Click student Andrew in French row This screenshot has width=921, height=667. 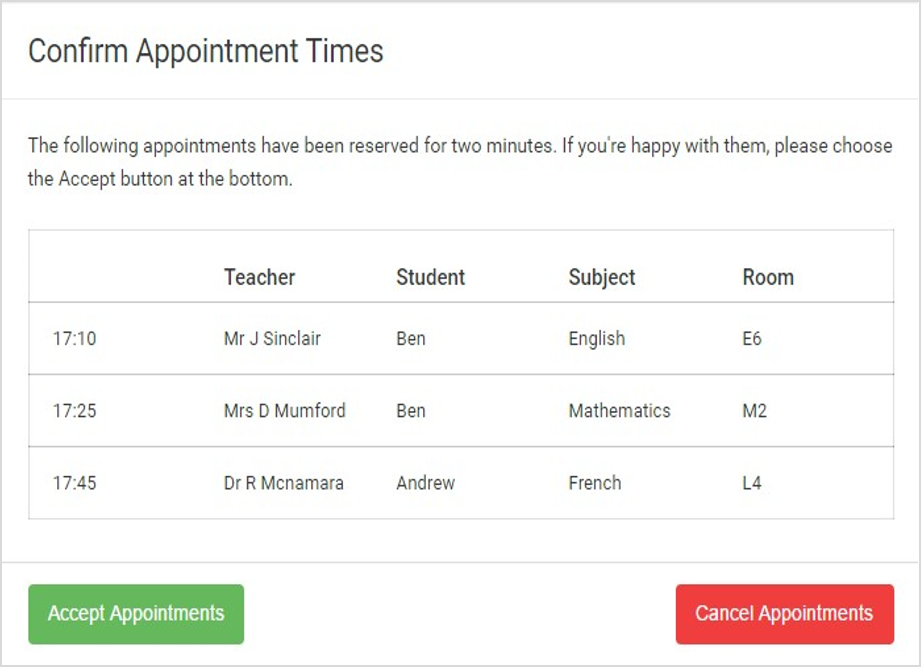pos(425,483)
